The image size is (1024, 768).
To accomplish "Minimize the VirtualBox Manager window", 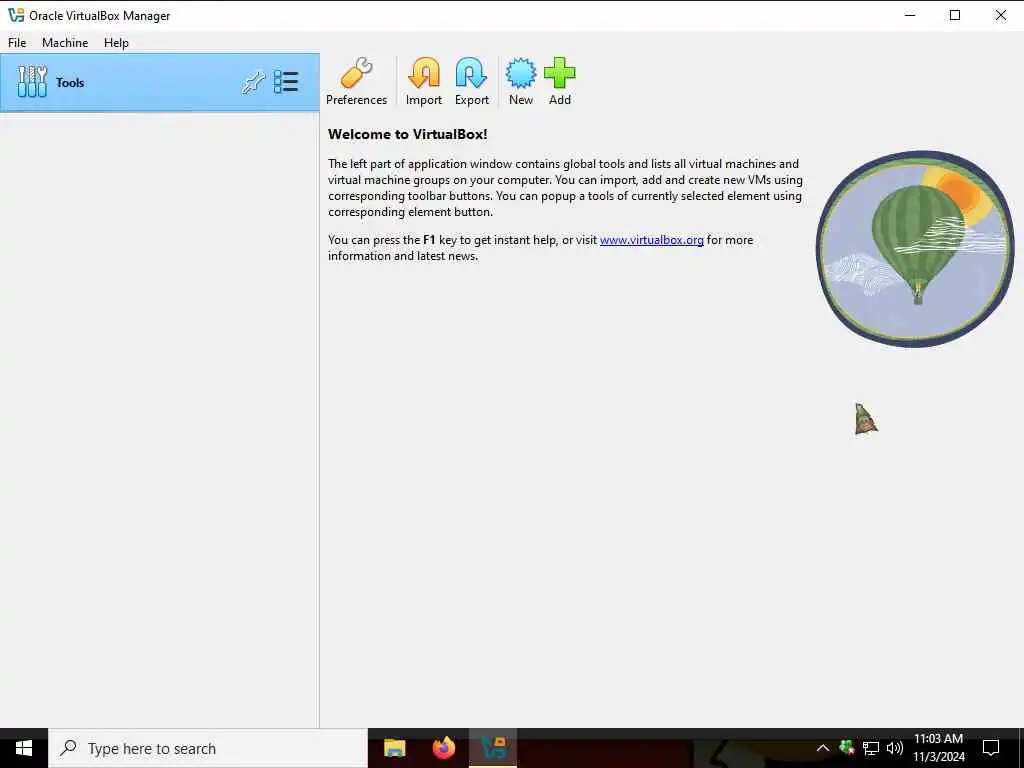I will (x=910, y=15).
